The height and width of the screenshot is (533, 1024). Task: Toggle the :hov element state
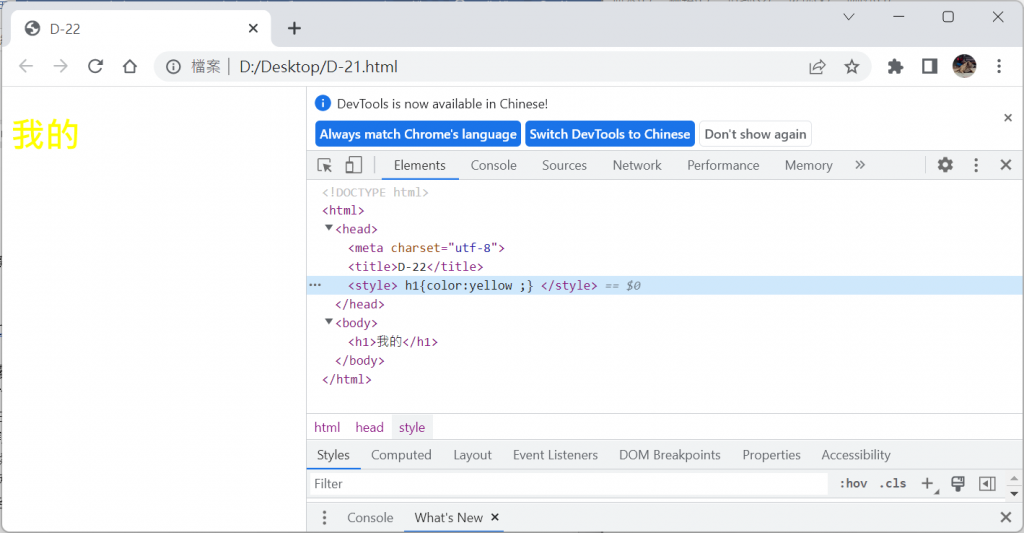coord(853,483)
